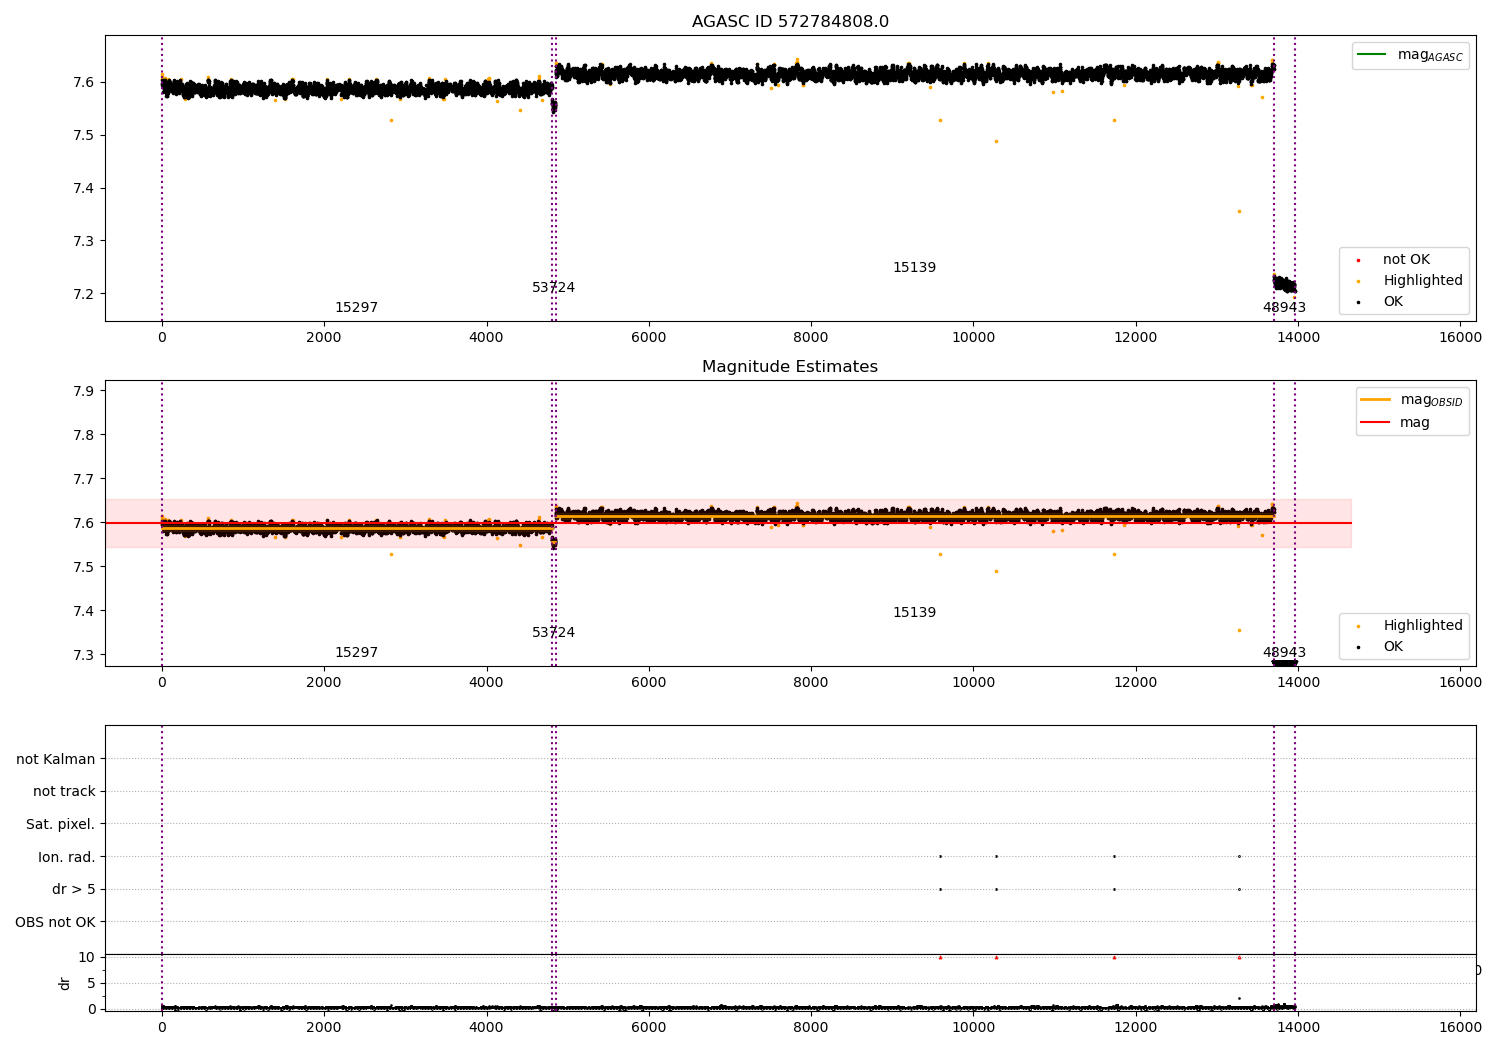1500x1050 pixels.
Task: Click the 'not track' flag label
Action: click(x=64, y=791)
